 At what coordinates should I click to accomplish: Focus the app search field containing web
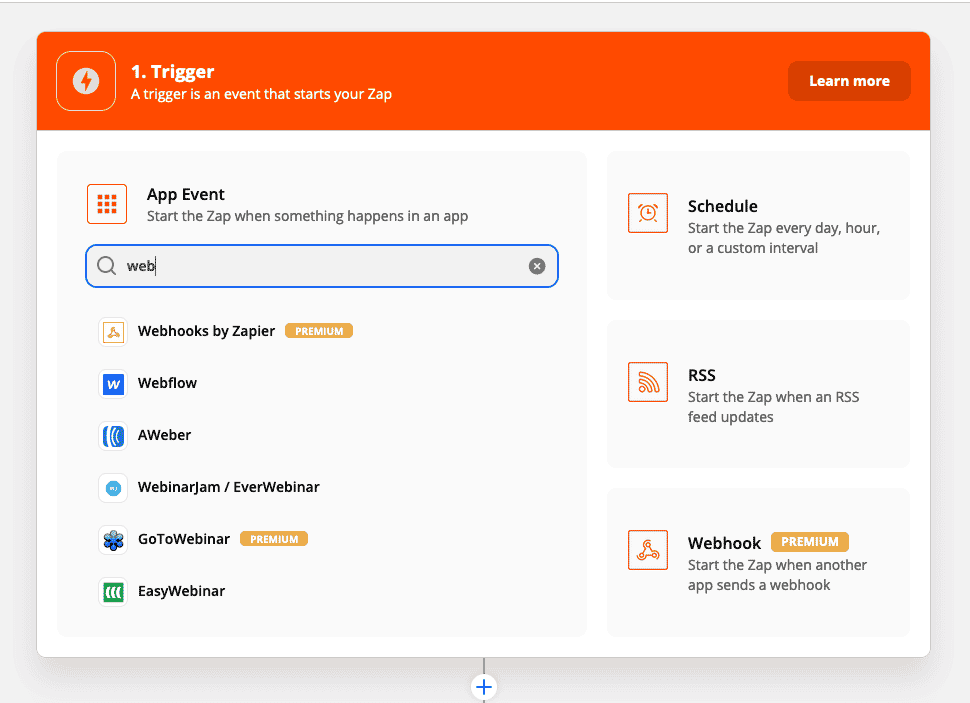pyautogui.click(x=322, y=266)
